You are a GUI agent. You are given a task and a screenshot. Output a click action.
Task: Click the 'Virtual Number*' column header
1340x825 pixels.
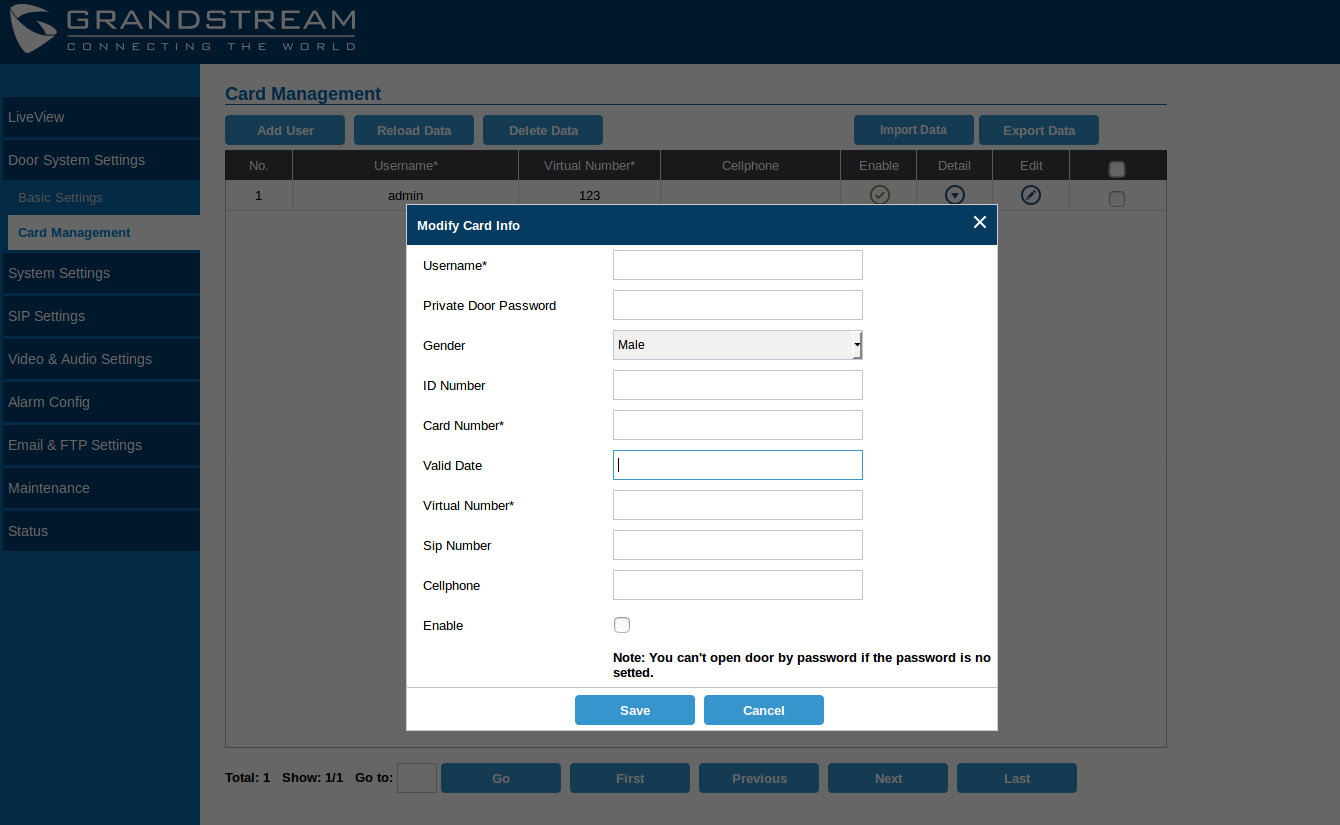tap(589, 166)
